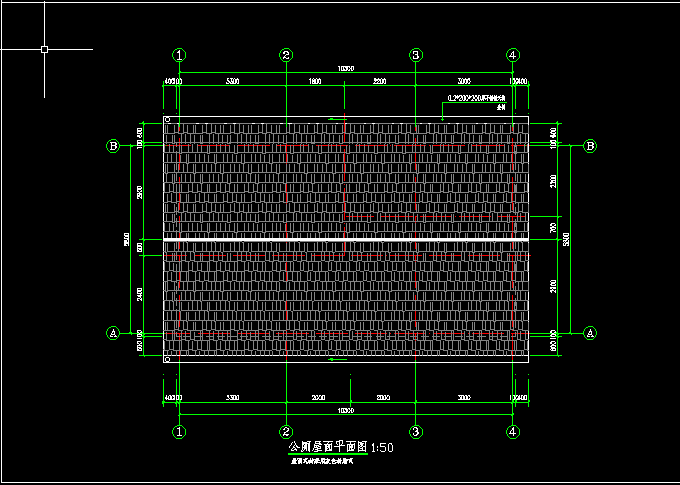Select axis bubble 3 above the plan
680x485 pixels.
(x=415, y=55)
